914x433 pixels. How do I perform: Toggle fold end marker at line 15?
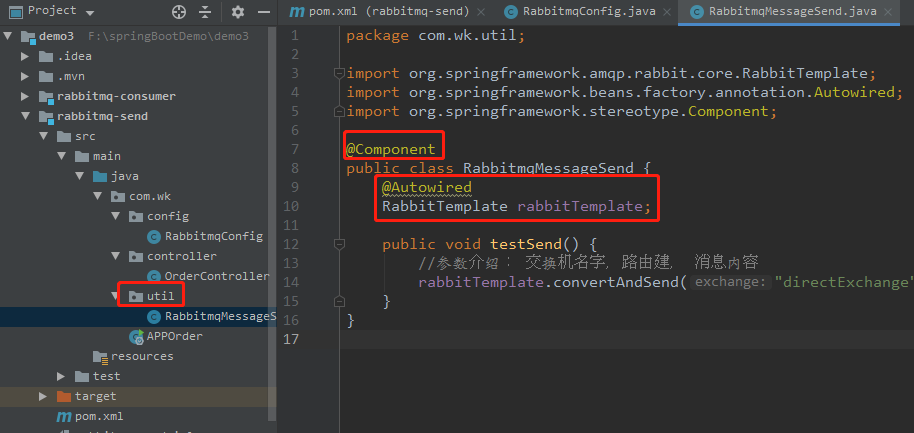click(339, 301)
